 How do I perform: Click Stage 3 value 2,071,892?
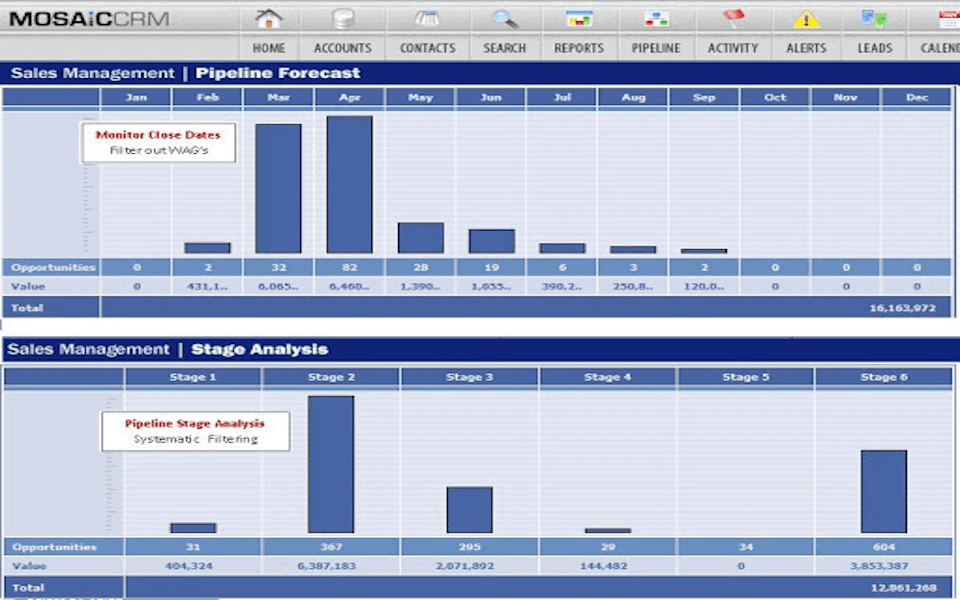coord(465,566)
